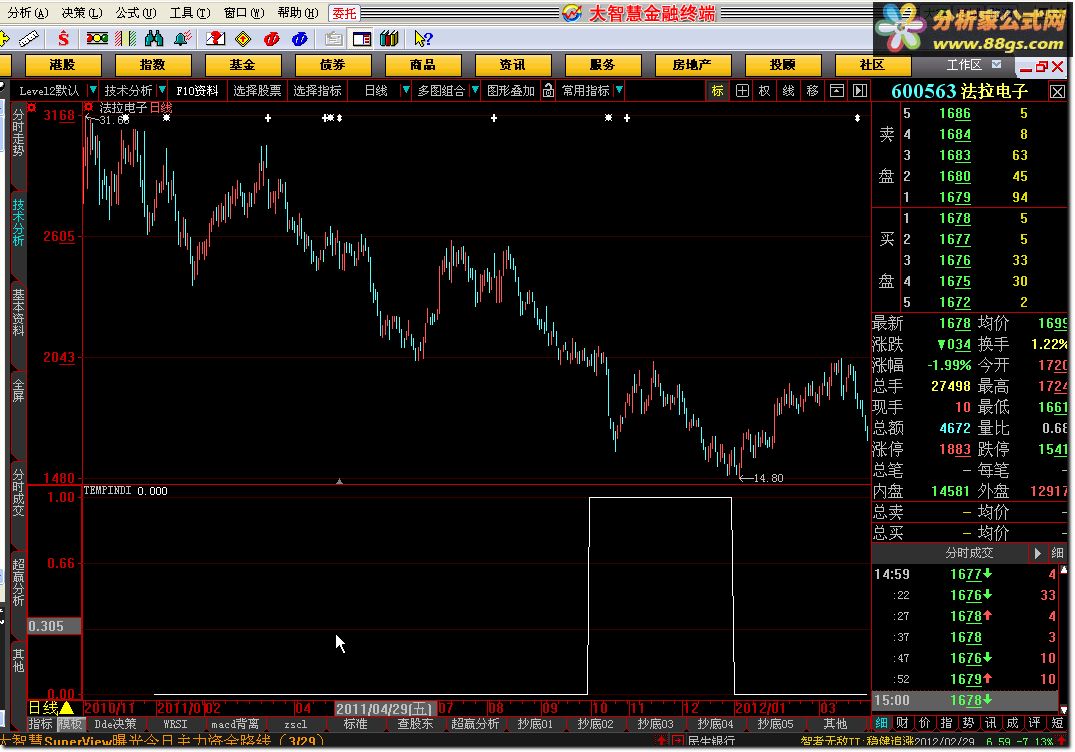Image resolution: width=1075 pixels, height=752 pixels.
Task: Click the 图形叠加 toolbar item
Action: coord(511,90)
